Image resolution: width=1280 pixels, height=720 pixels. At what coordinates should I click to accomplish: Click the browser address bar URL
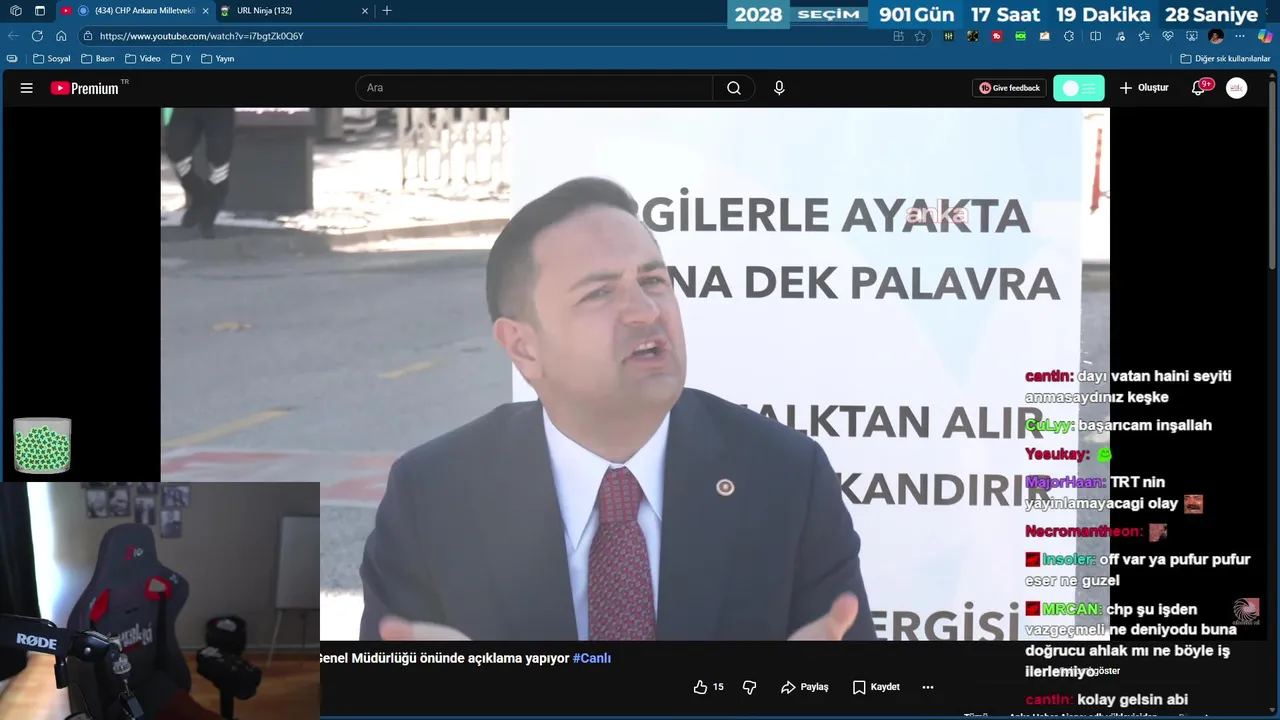(201, 36)
